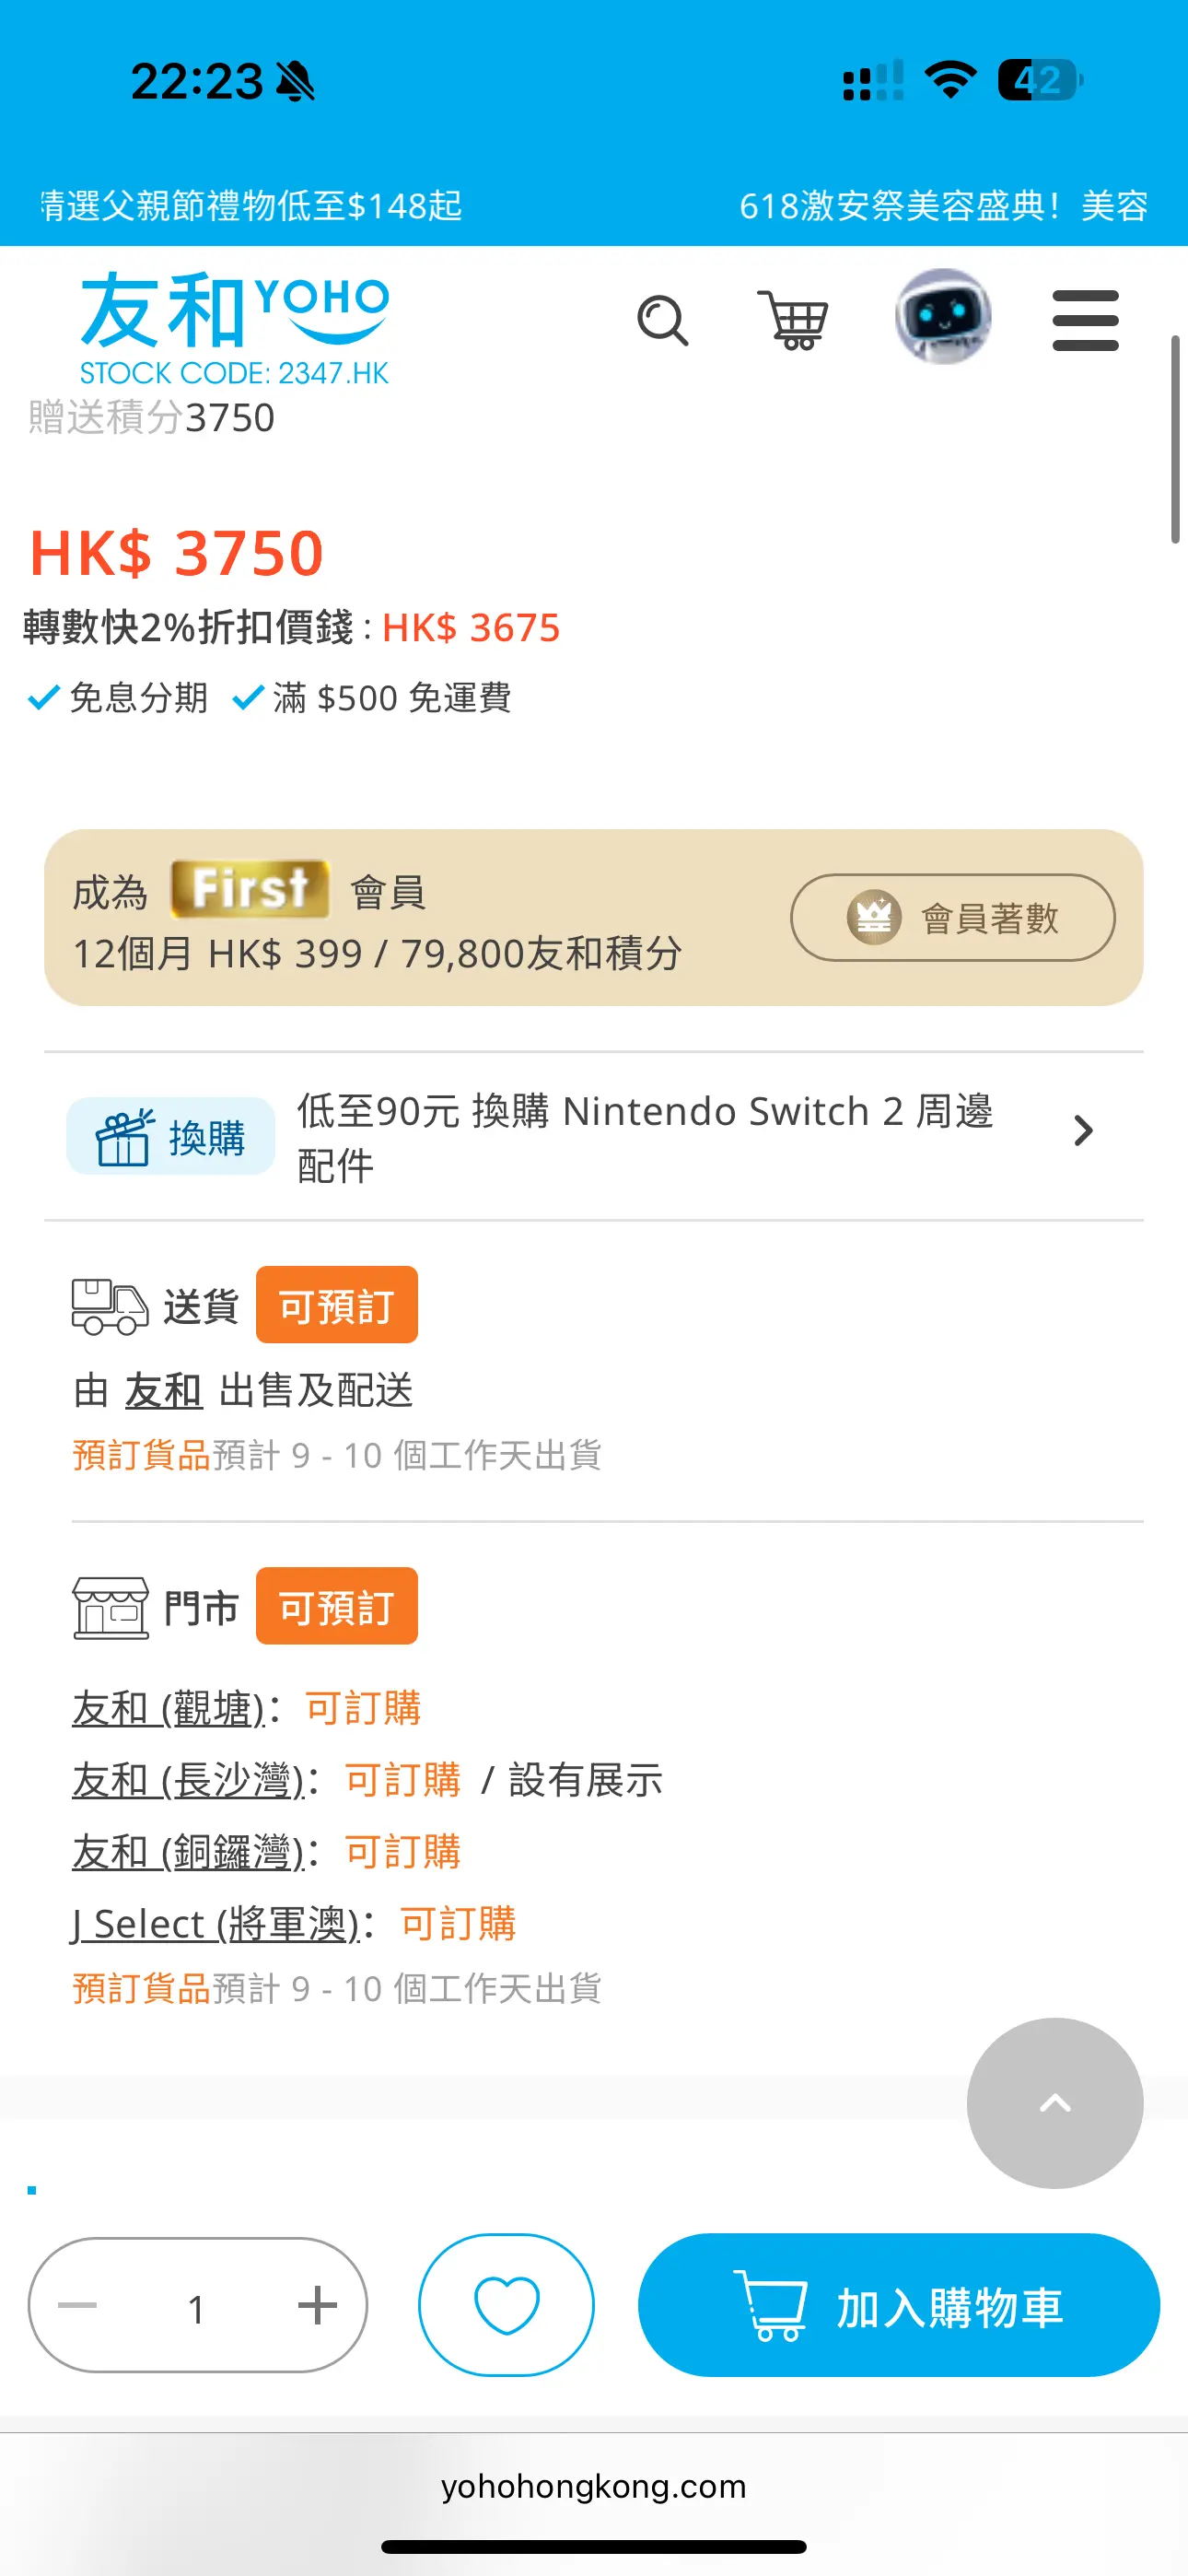This screenshot has height=2576, width=1188.
Task: Open the search magnifier icon
Action: 663,321
